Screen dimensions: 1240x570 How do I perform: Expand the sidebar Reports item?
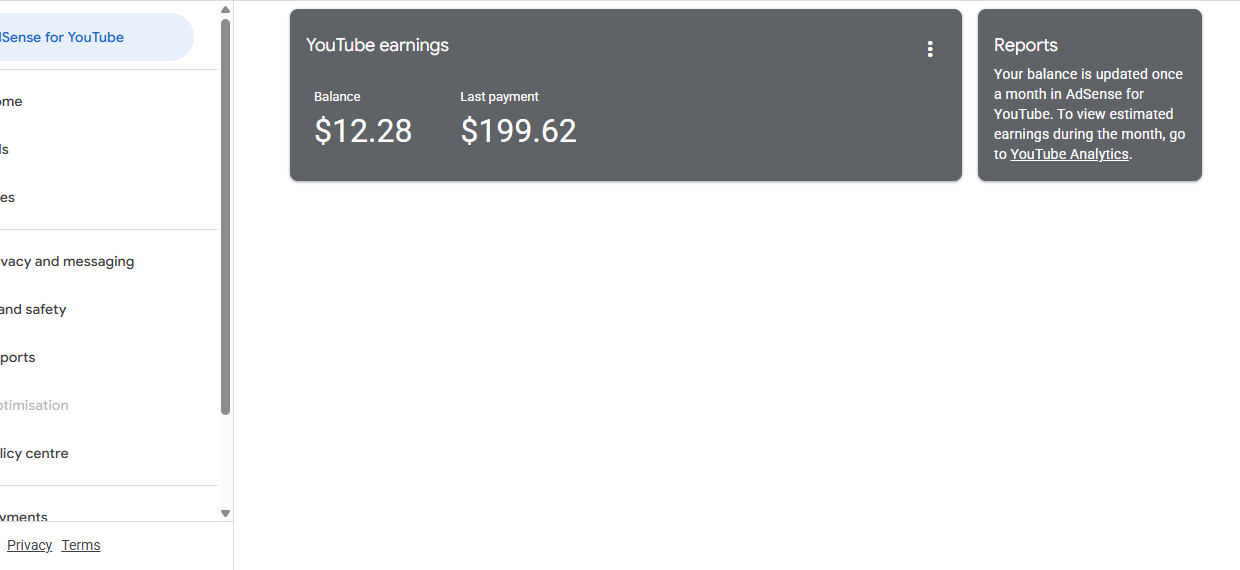(x=18, y=357)
